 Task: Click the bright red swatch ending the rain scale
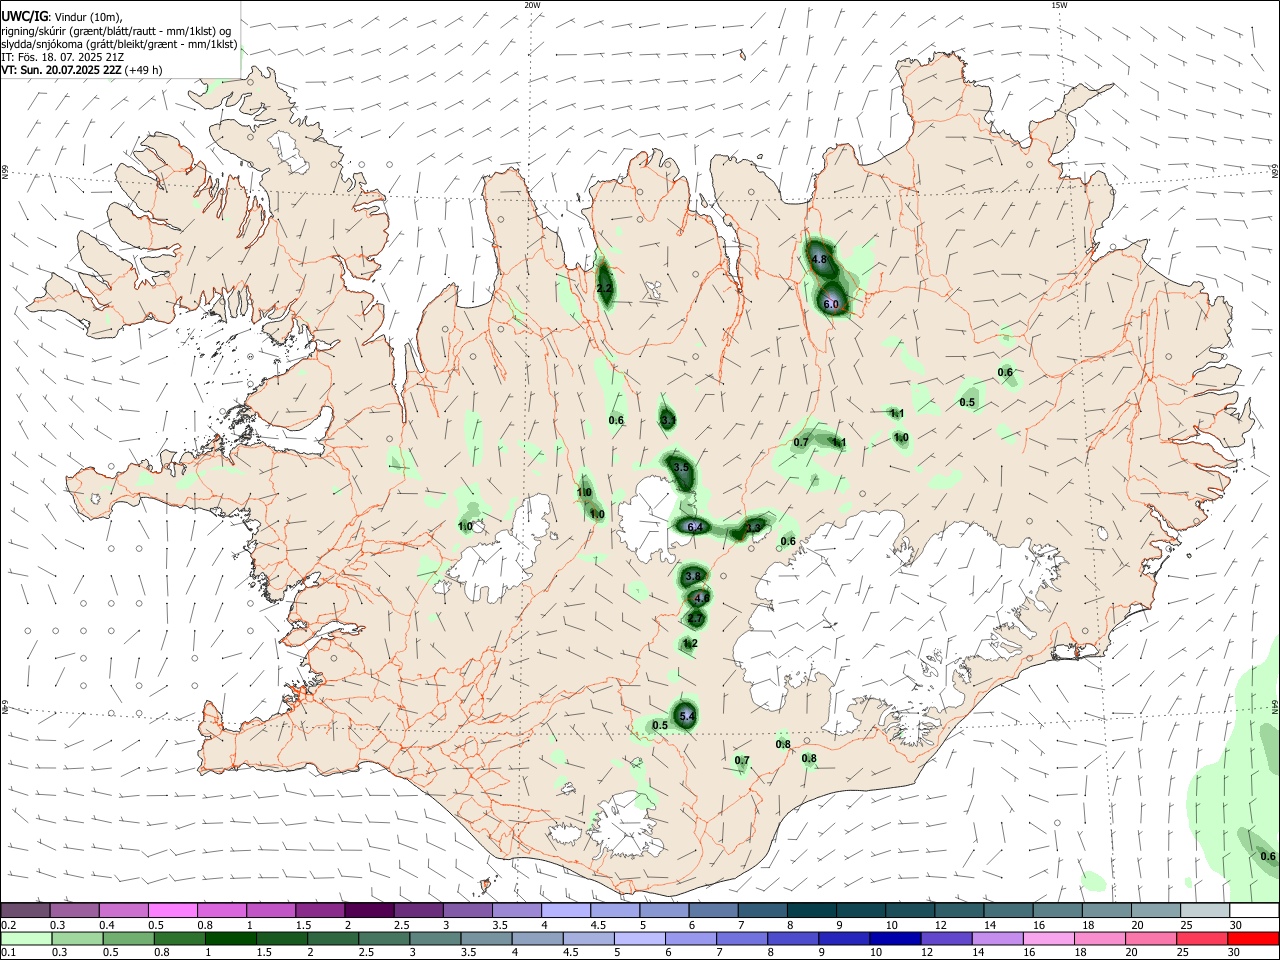[1254, 939]
